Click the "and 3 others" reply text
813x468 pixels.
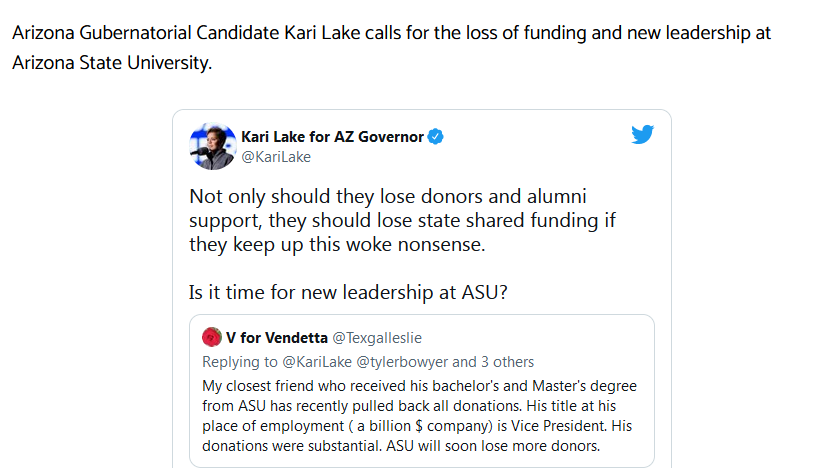[x=493, y=362]
